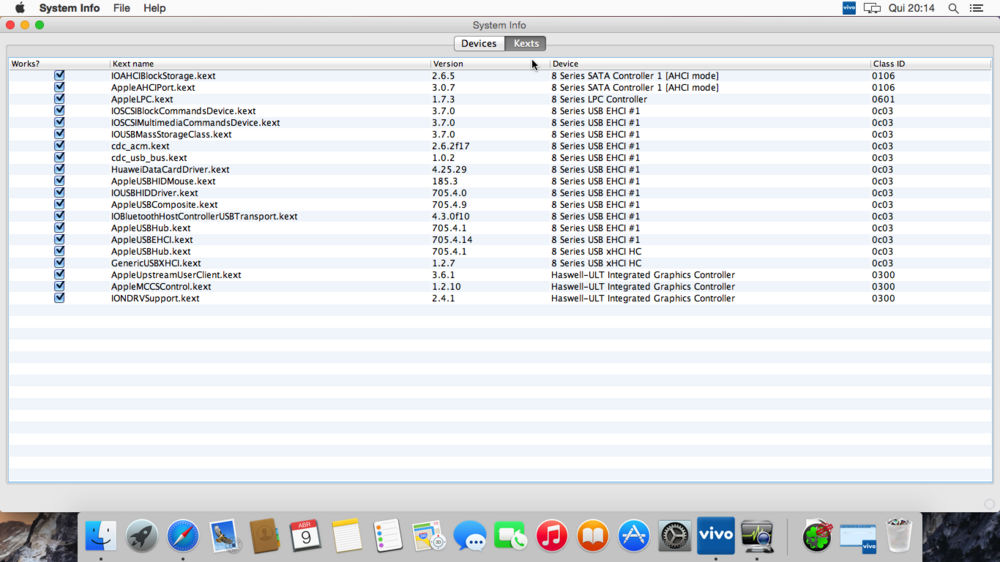Open System Preferences from the dock
The width and height of the screenshot is (1000, 562).
coord(675,536)
